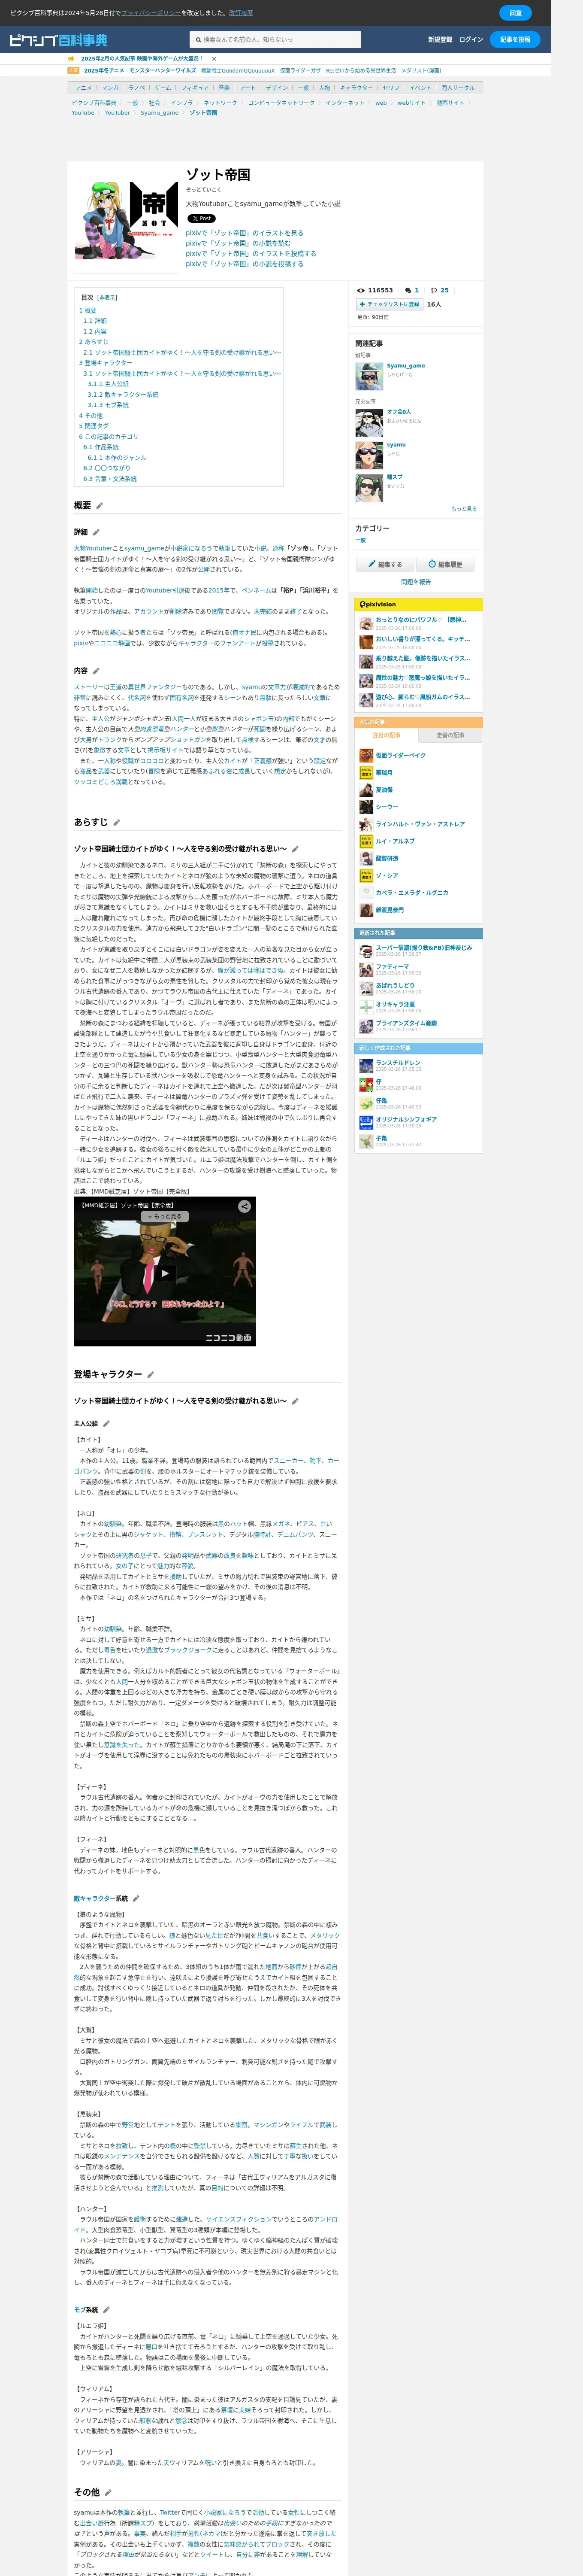This screenshot has height=2576, width=583.
Task: Jump to TOC entry 5 関連タグ
Action: 94,426
